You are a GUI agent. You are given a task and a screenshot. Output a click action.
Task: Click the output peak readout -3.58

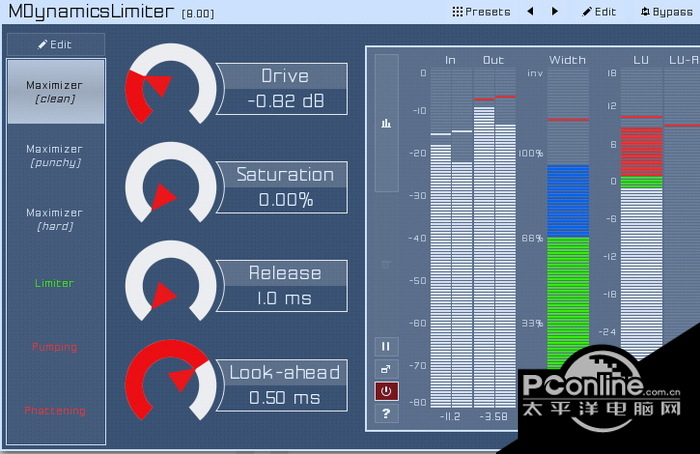tap(494, 417)
